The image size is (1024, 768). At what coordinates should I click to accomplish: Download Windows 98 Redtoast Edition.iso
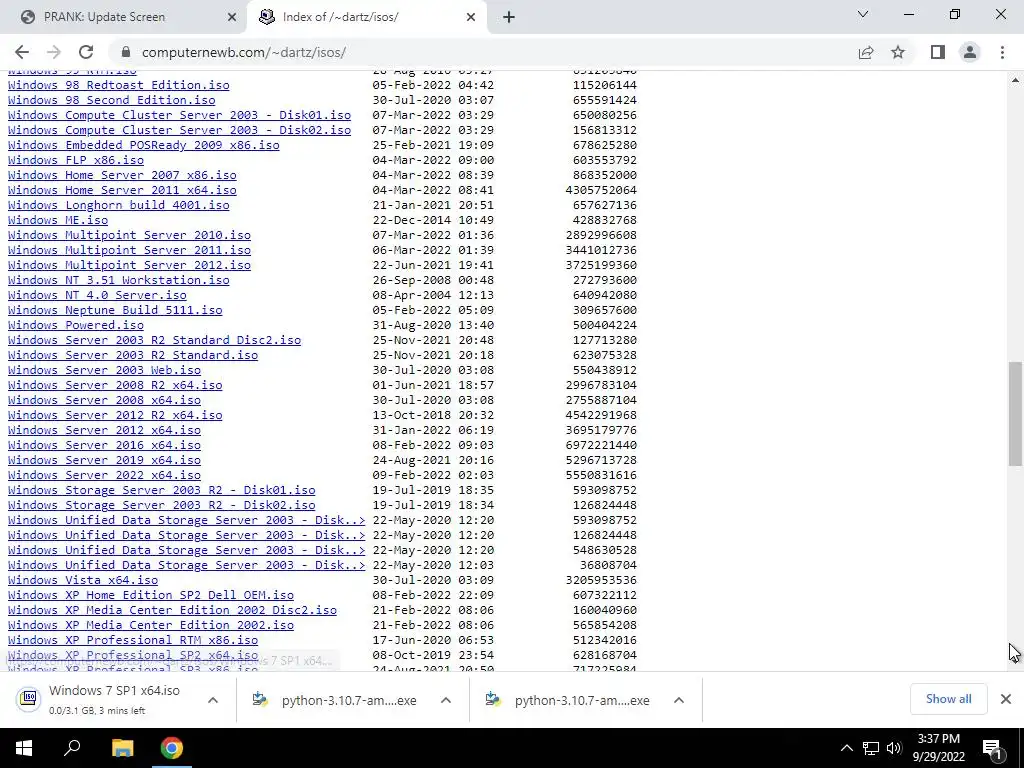(x=118, y=85)
